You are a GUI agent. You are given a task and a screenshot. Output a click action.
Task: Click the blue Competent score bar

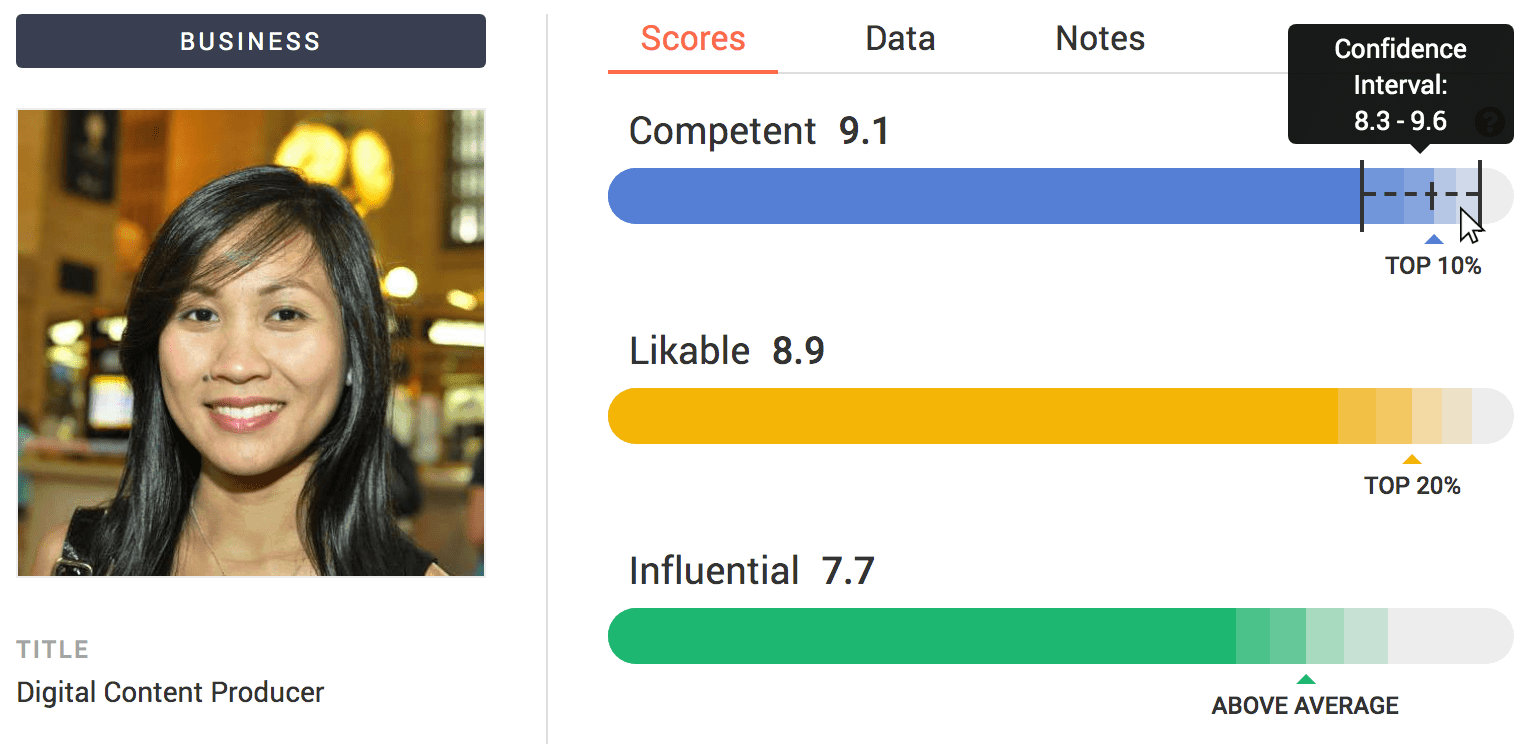tap(1060, 196)
